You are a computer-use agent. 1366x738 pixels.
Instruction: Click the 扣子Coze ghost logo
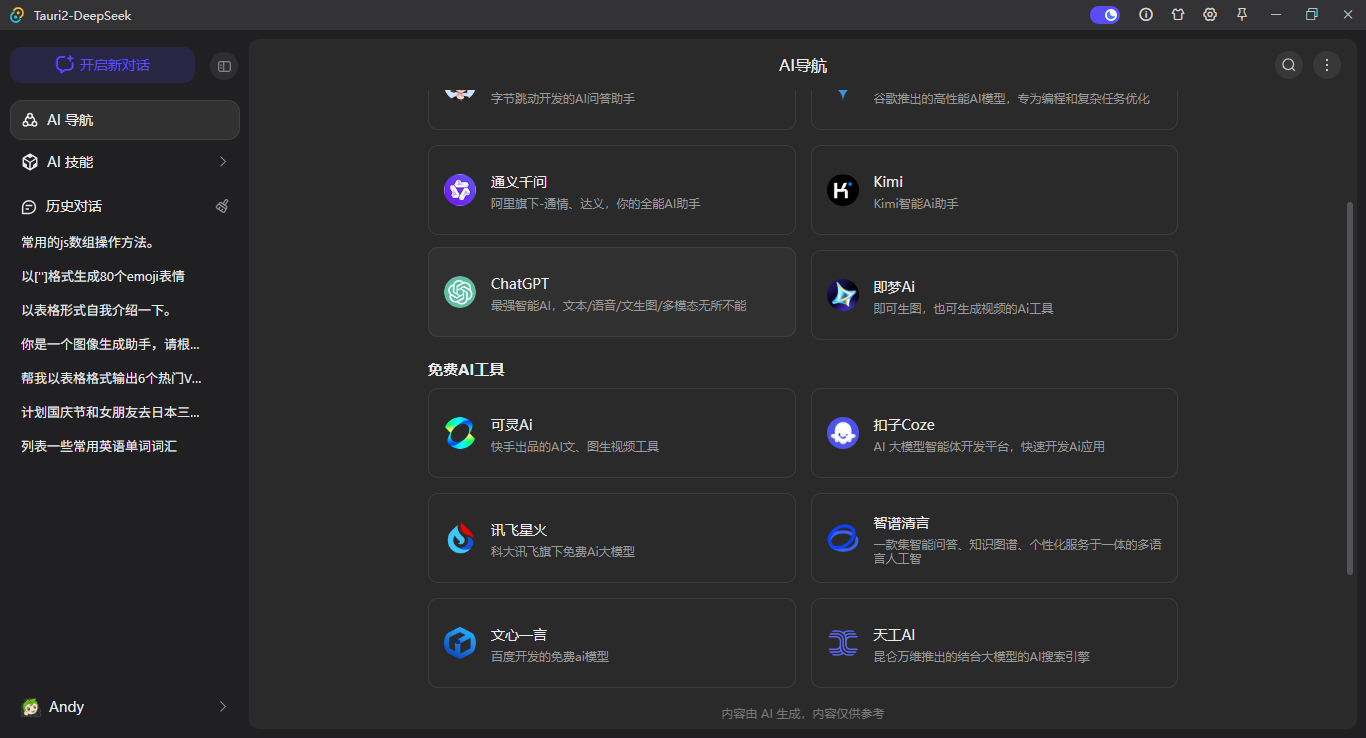(843, 433)
